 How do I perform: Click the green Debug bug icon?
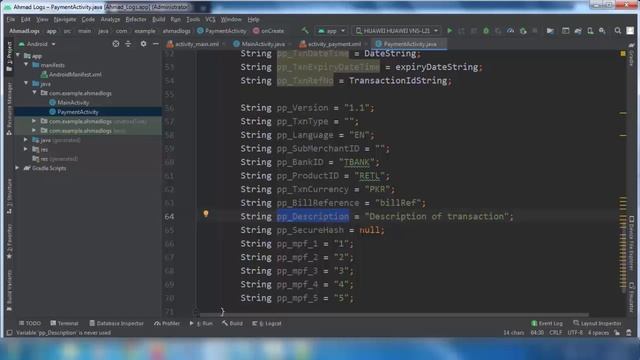pyautogui.click(x=486, y=31)
